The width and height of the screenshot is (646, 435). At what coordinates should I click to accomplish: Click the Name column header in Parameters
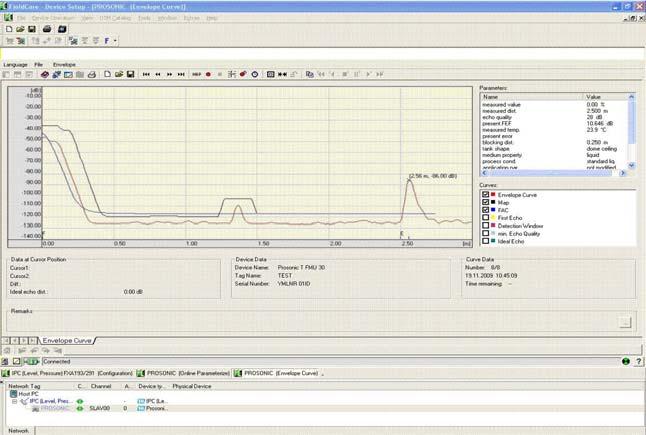531,97
